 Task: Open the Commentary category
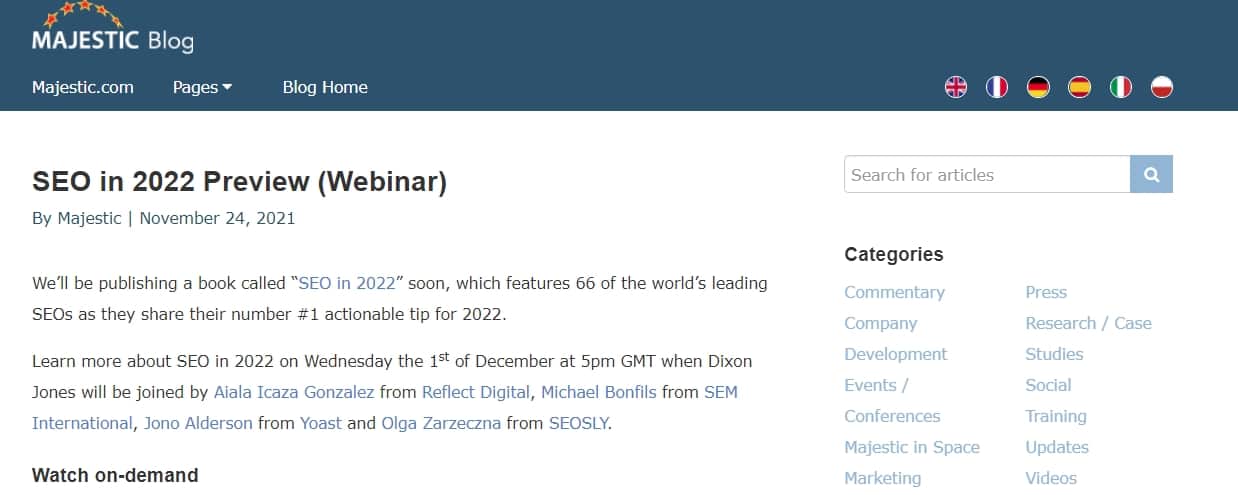pos(894,292)
